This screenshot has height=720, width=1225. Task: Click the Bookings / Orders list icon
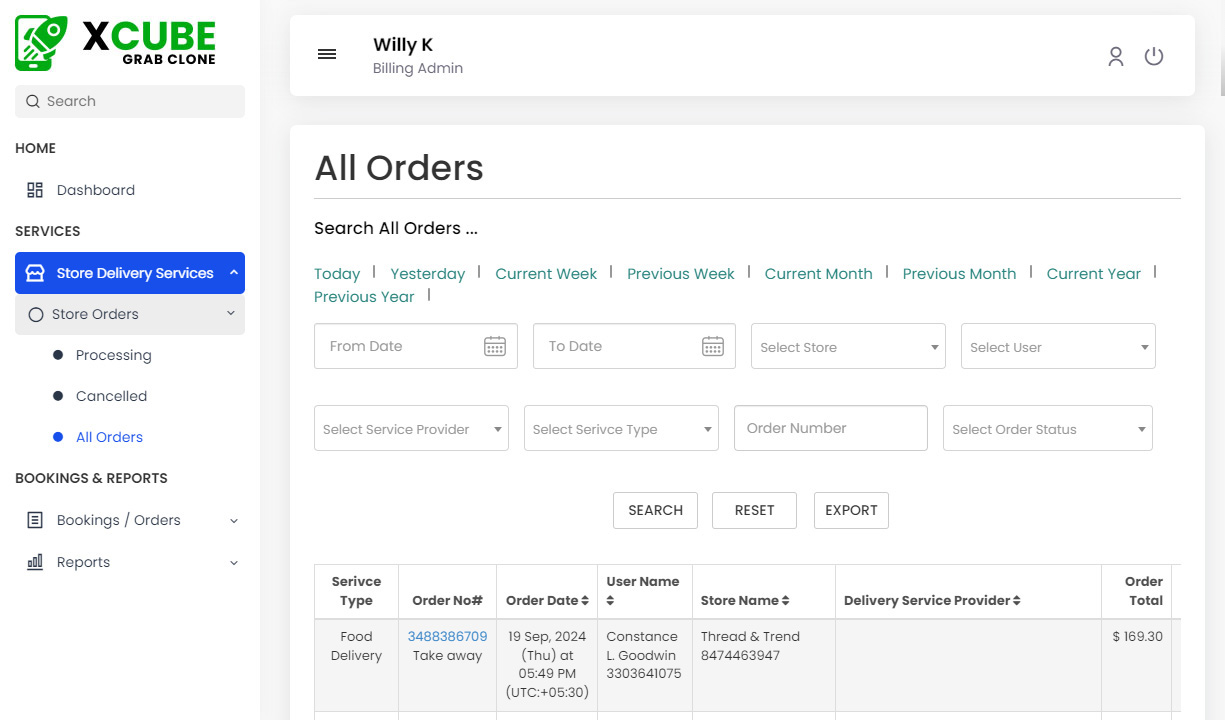pos(35,520)
